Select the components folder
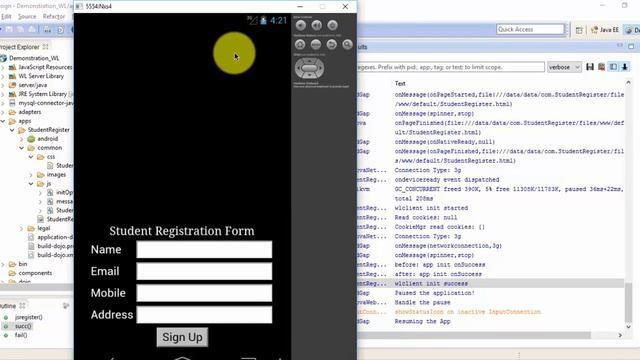 pos(35,273)
